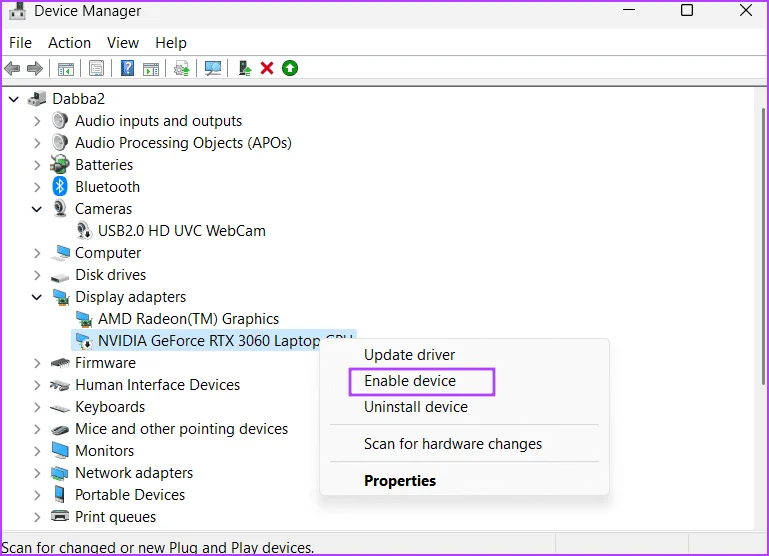
Task: Click the Firmware chip icon
Action: pyautogui.click(x=60, y=363)
